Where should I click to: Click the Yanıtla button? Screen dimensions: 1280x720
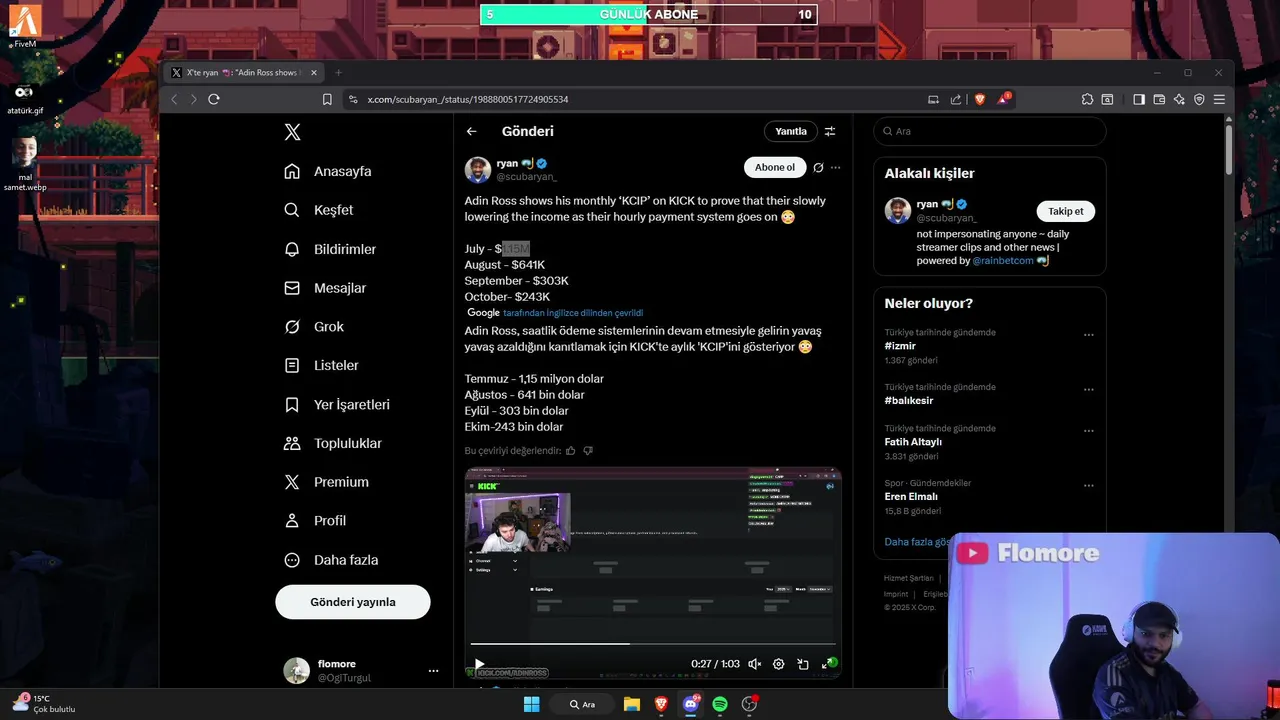click(x=790, y=131)
